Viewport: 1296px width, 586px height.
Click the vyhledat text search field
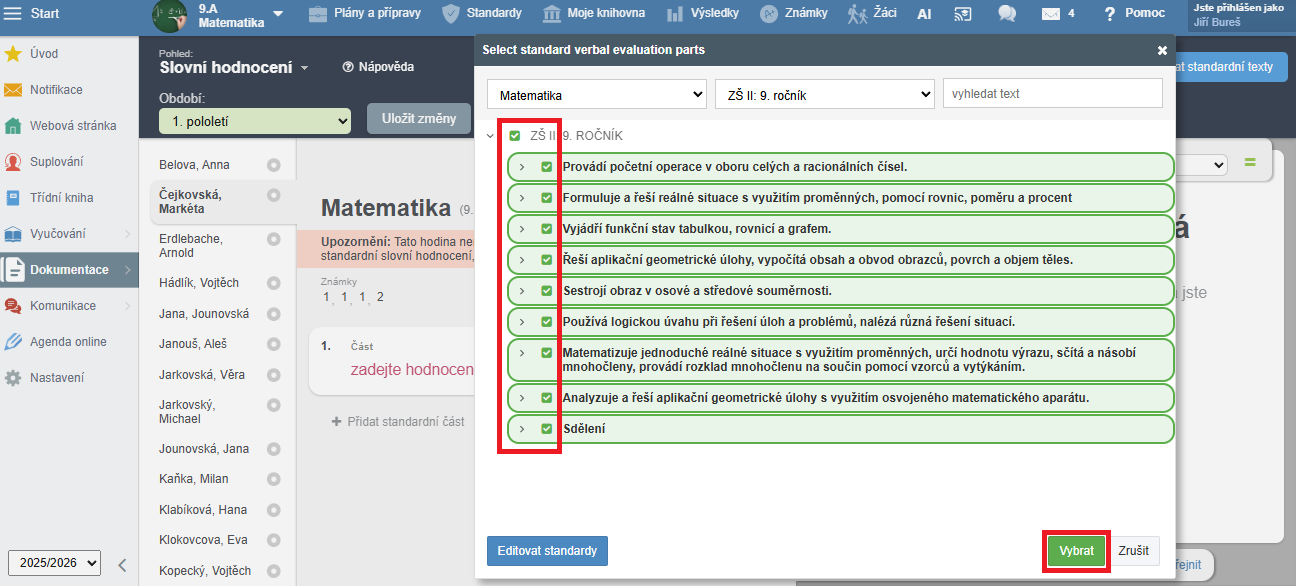pyautogui.click(x=1052, y=94)
